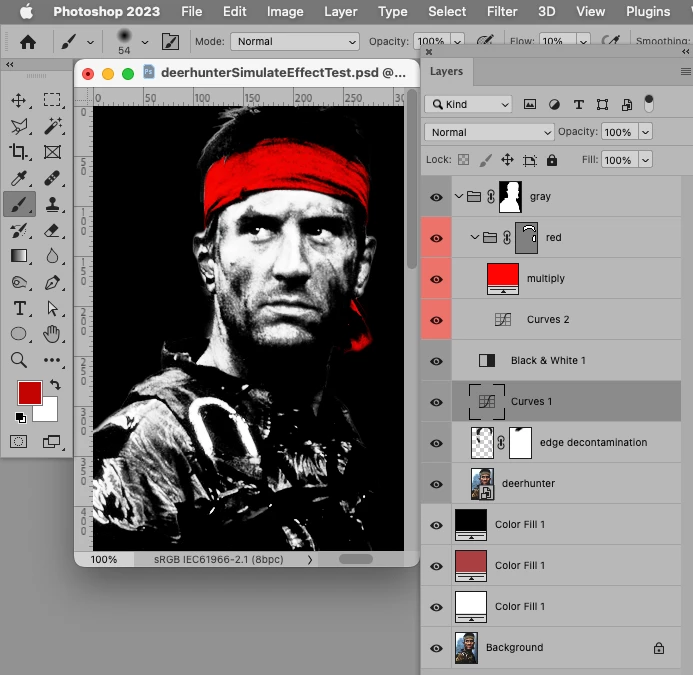This screenshot has height=675, width=693.
Task: Change the screen mode
Action: (51, 441)
